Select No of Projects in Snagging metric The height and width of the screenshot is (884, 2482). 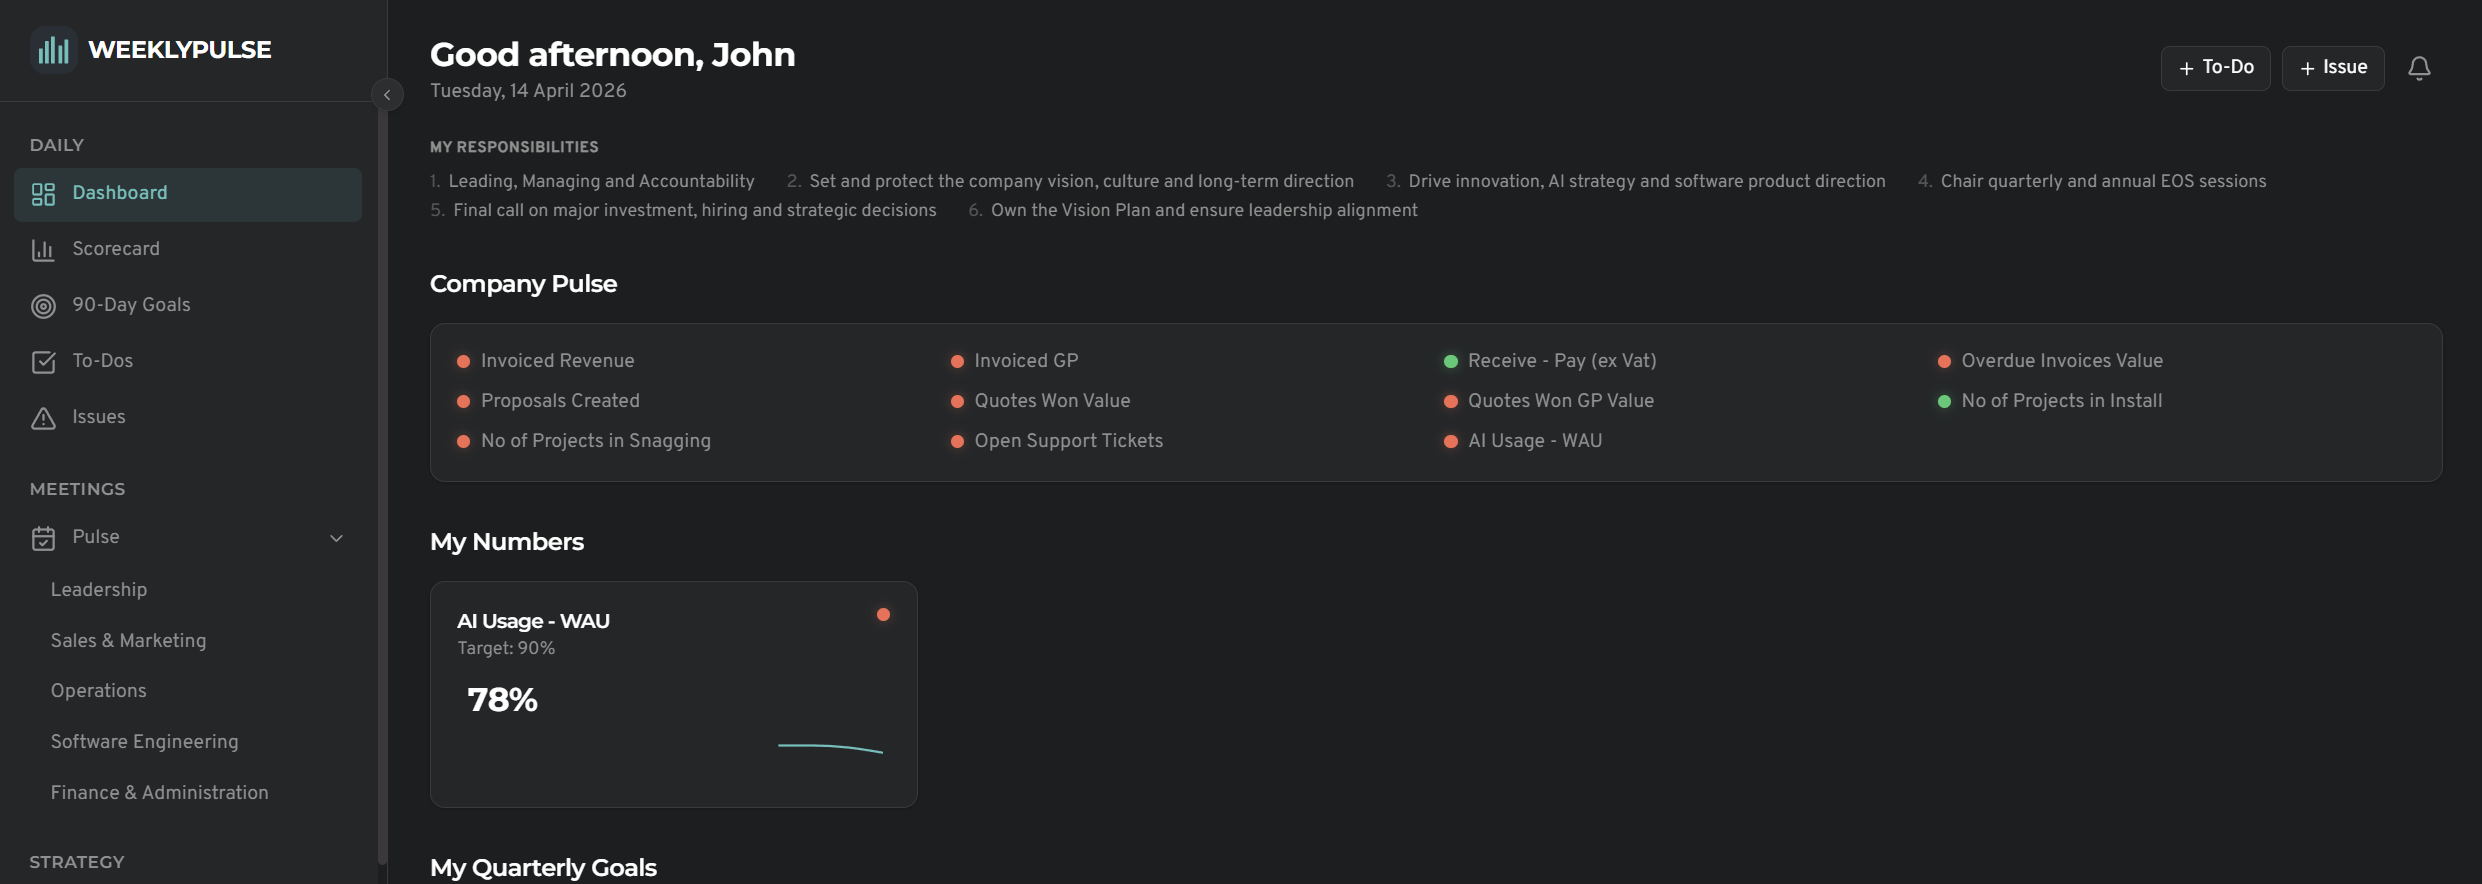tap(596, 441)
